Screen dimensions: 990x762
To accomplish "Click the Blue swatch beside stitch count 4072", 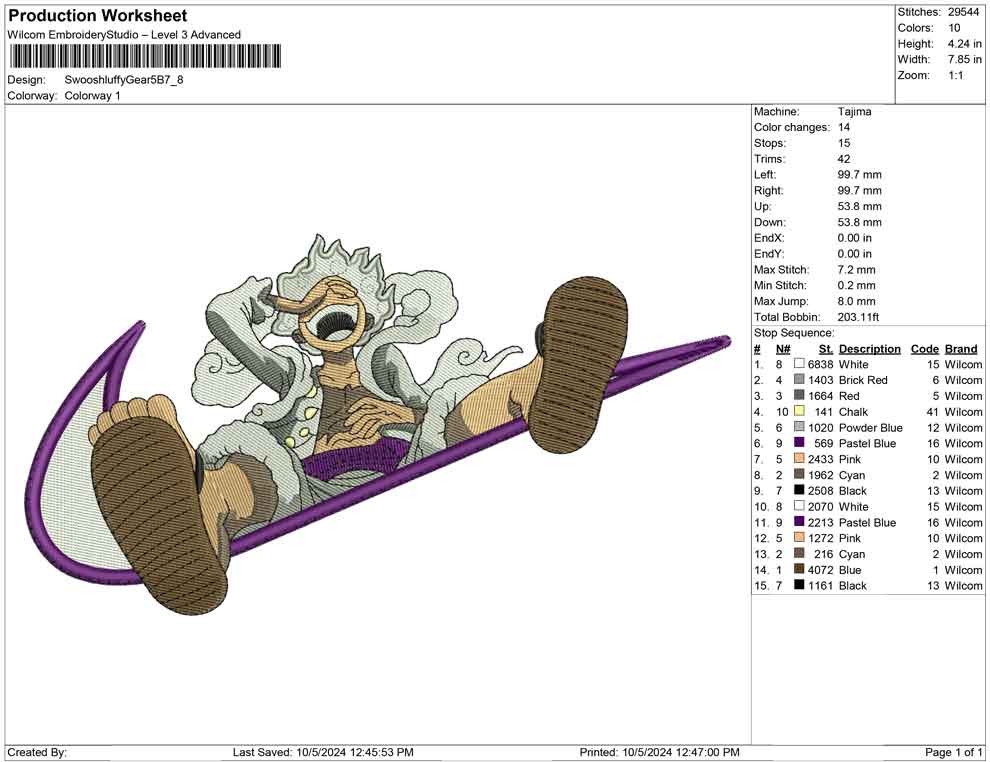I will (x=799, y=569).
